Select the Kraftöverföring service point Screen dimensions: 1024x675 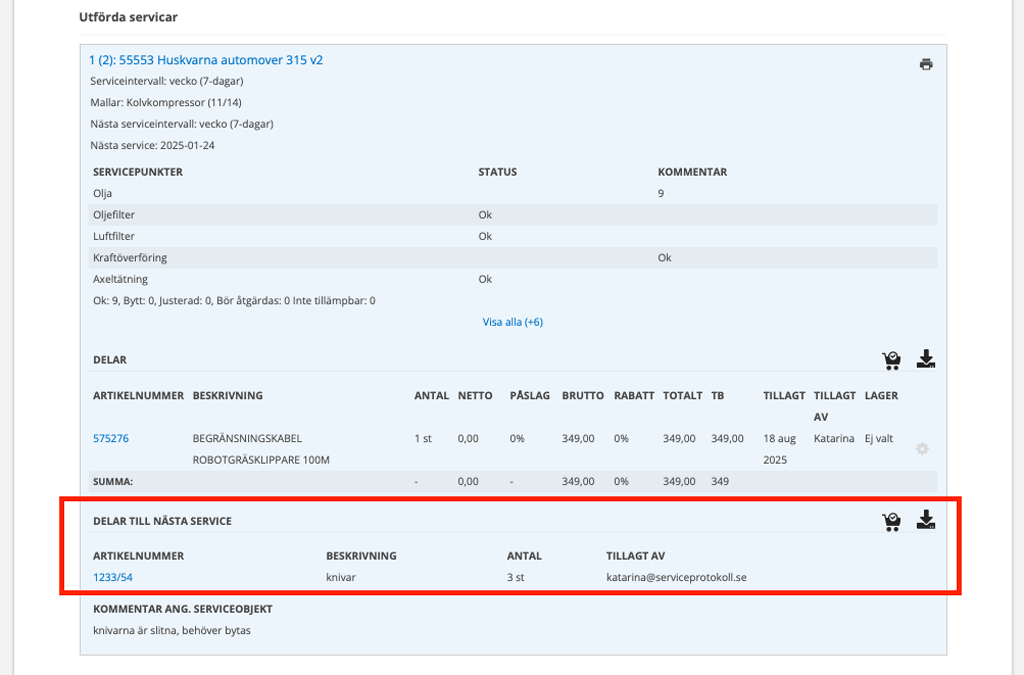pyautogui.click(x=513, y=258)
